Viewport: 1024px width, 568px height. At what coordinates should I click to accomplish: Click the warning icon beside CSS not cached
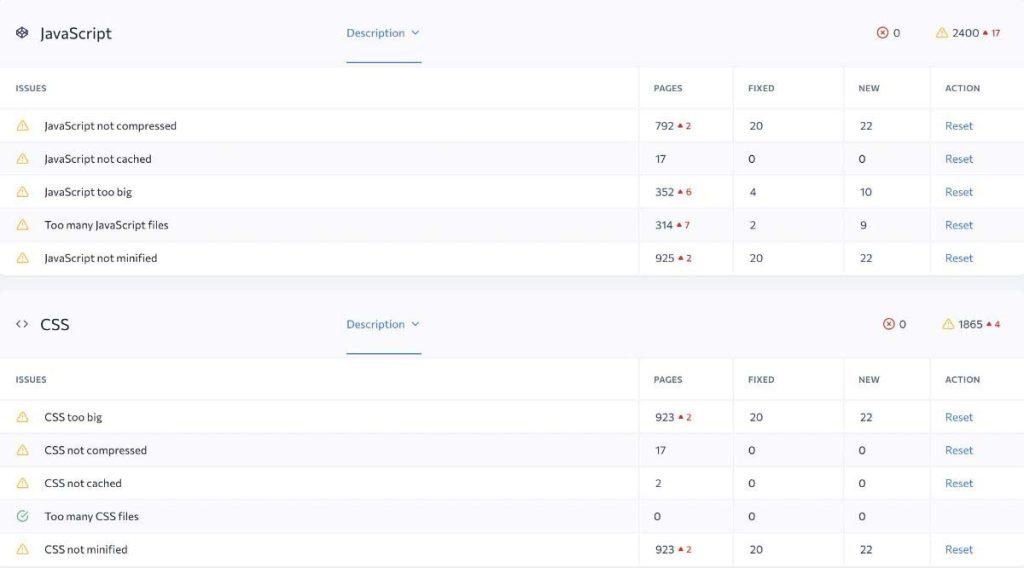pos(22,483)
